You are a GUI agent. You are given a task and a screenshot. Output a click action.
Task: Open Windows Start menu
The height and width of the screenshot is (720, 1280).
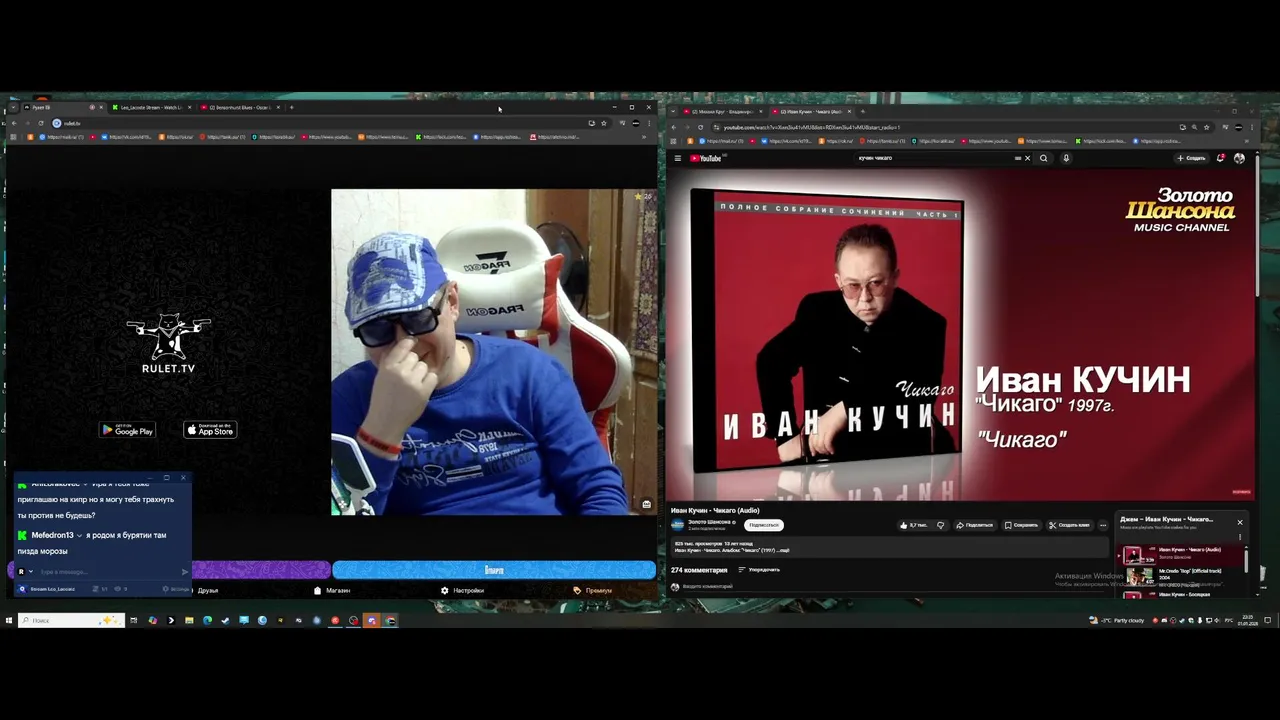point(8,620)
